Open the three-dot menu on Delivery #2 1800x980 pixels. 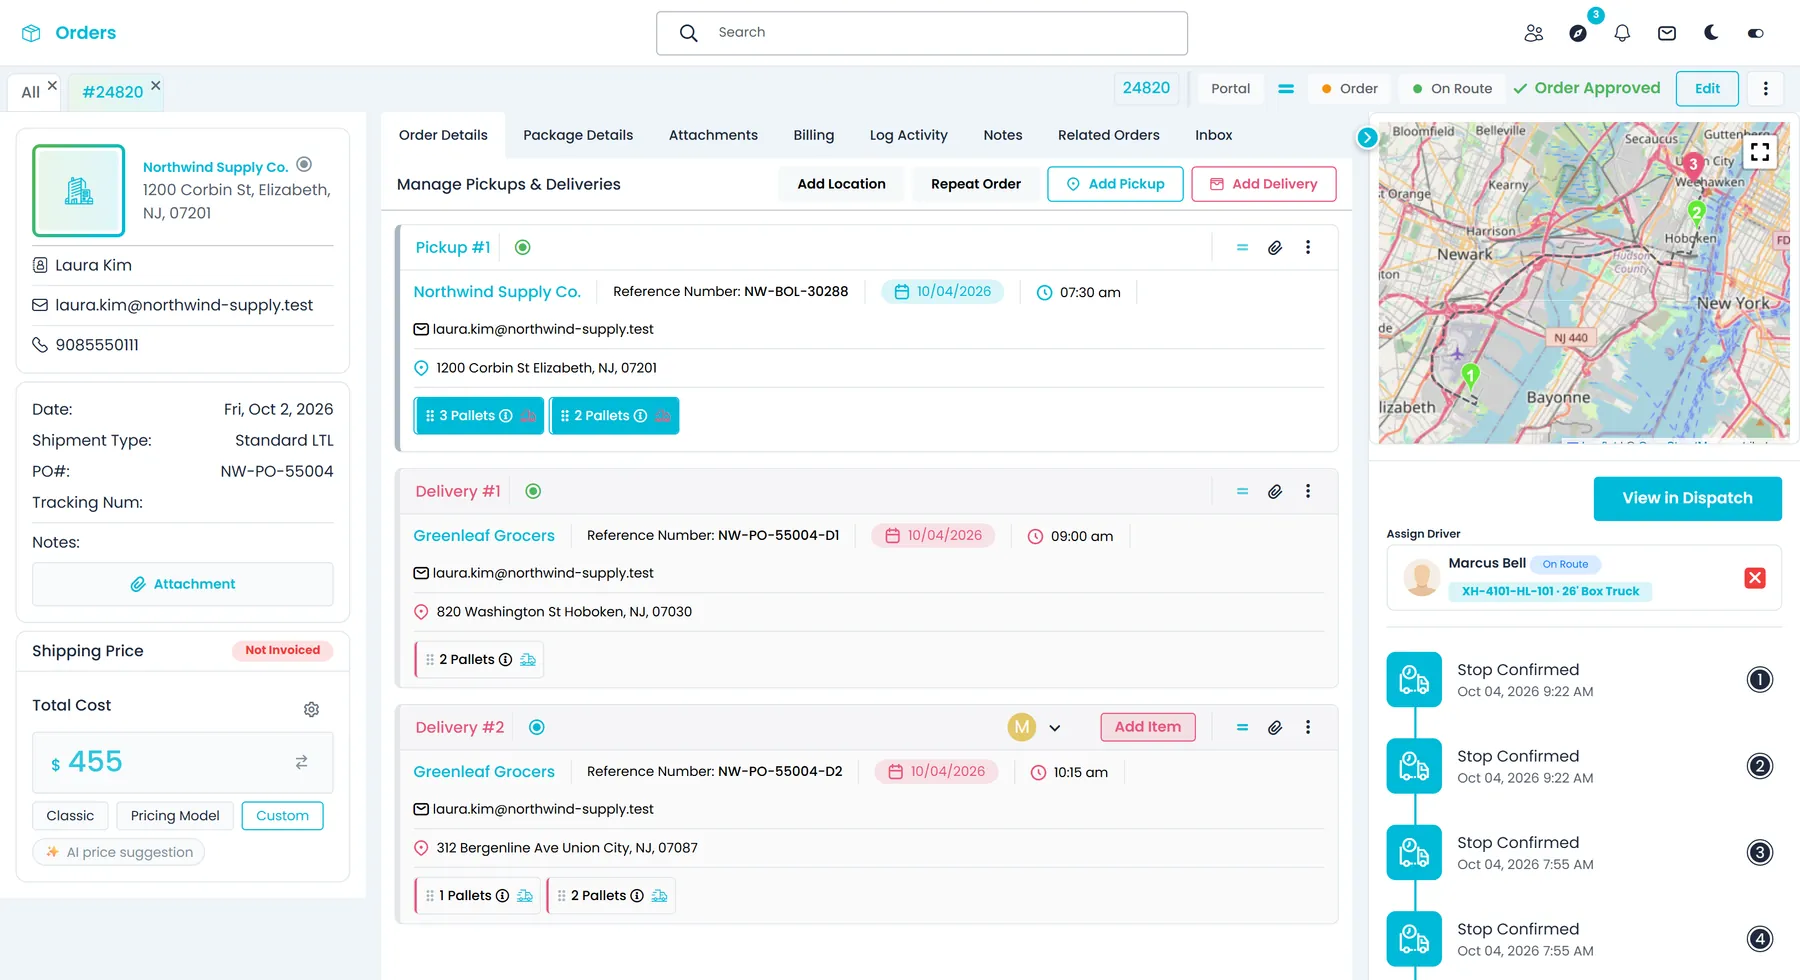click(1308, 728)
